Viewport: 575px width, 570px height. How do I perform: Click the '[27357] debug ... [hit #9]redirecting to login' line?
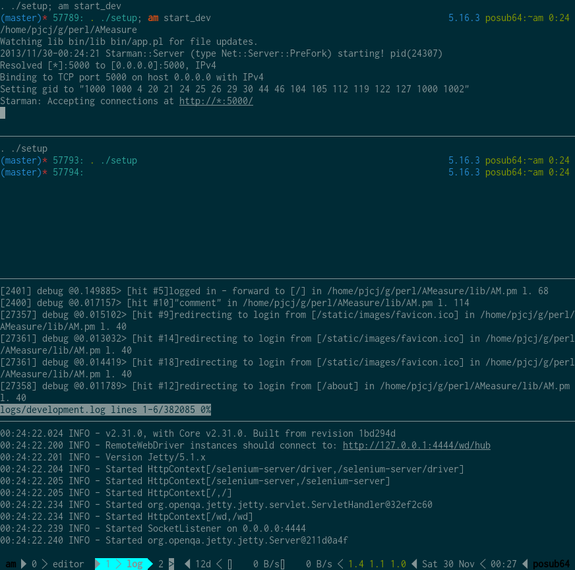[x=288, y=321]
